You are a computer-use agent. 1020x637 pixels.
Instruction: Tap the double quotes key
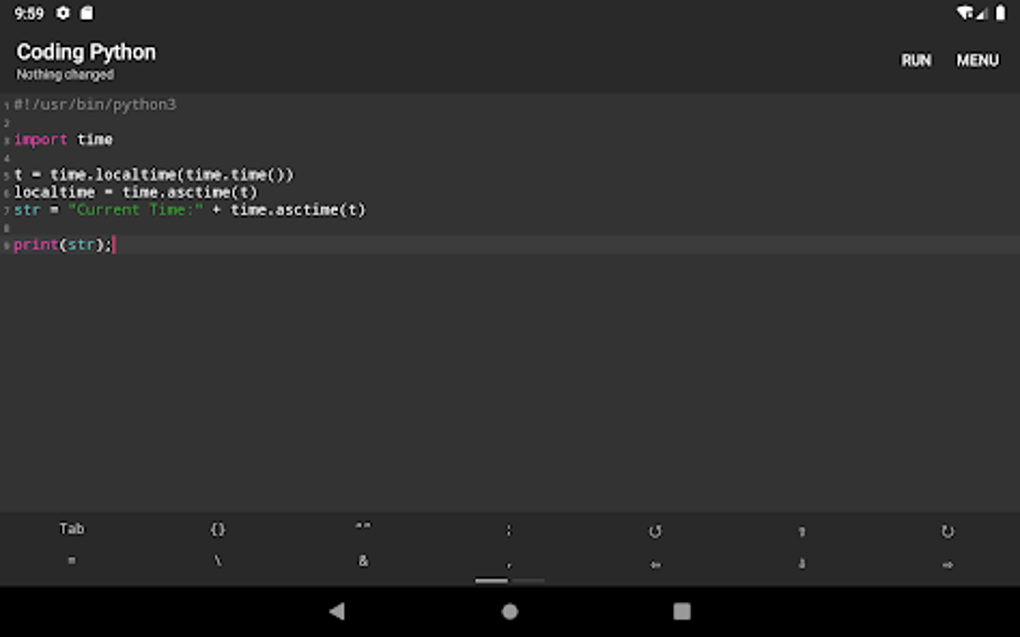point(362,527)
